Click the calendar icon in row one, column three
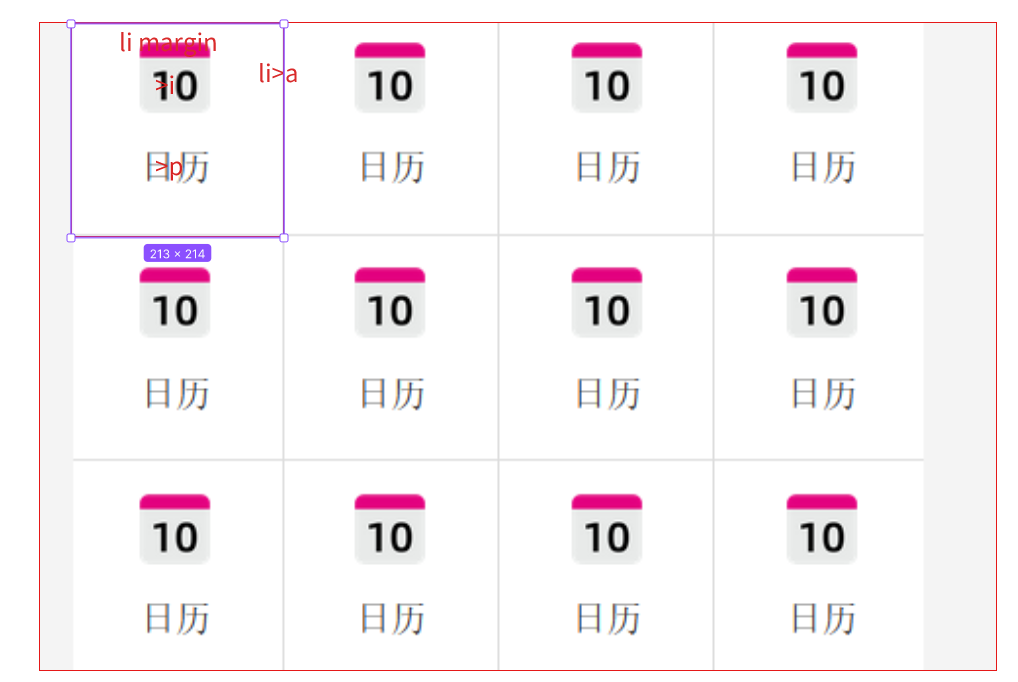1018x682 pixels. [606, 78]
